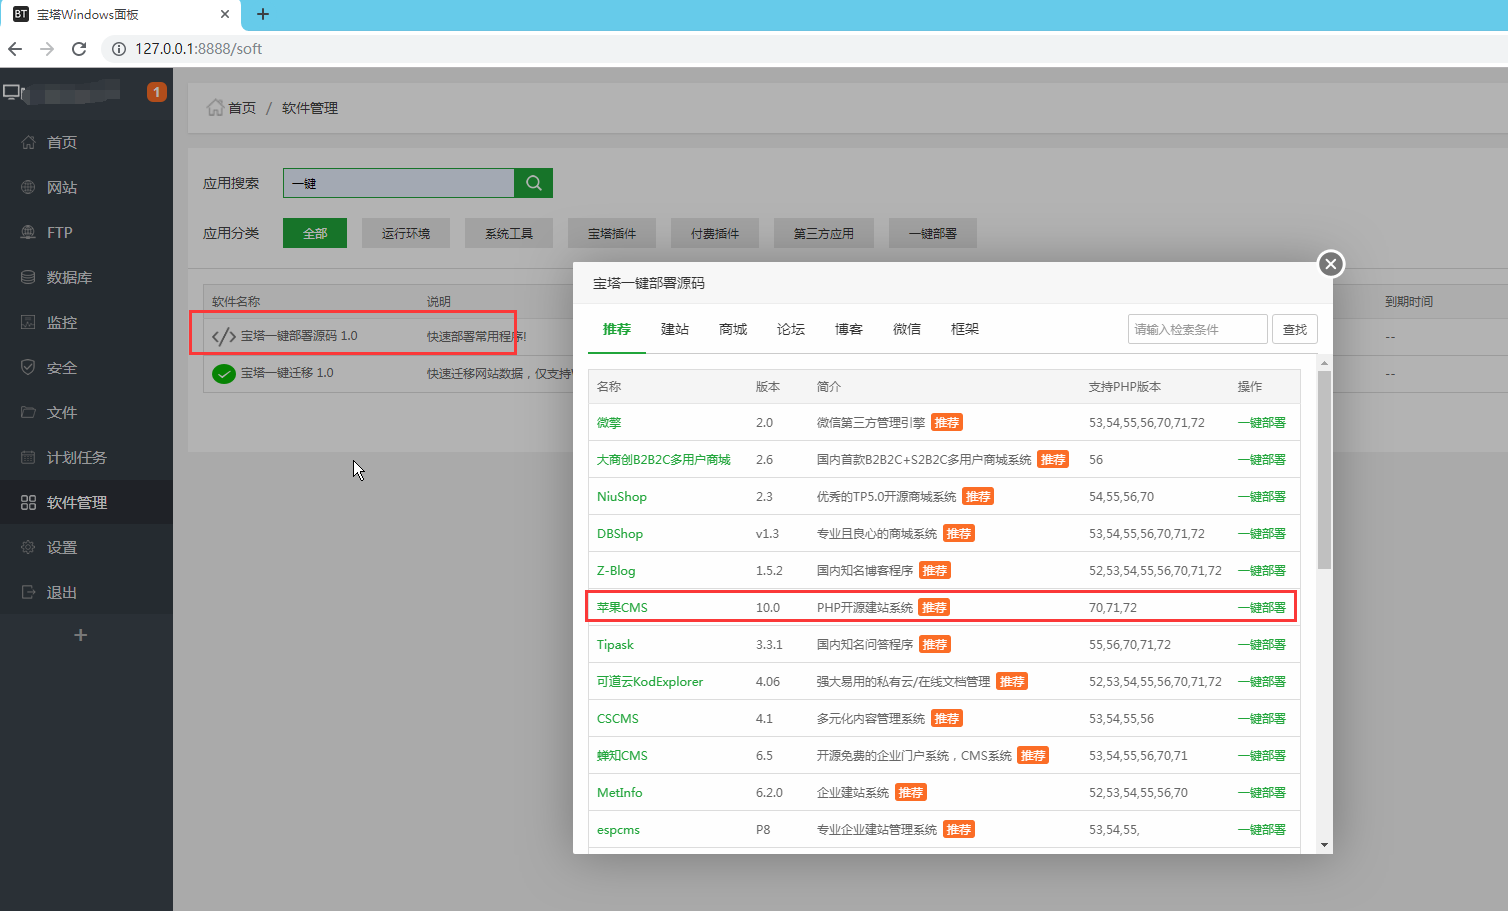Click the plus icon at sidebar bottom
This screenshot has height=911, width=1508.
[x=81, y=635]
